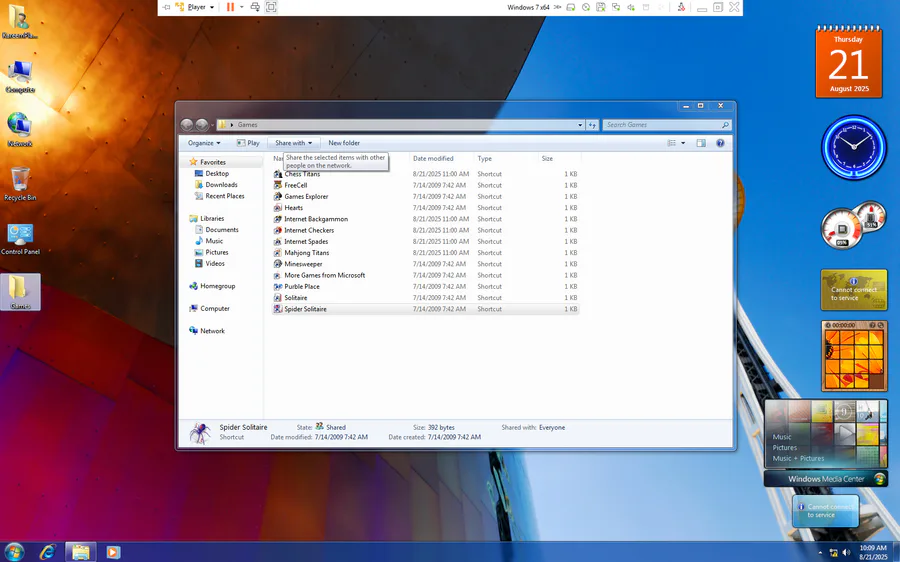The width and height of the screenshot is (900, 562).
Task: Click the Explorer Forward navigation button
Action: (201, 125)
